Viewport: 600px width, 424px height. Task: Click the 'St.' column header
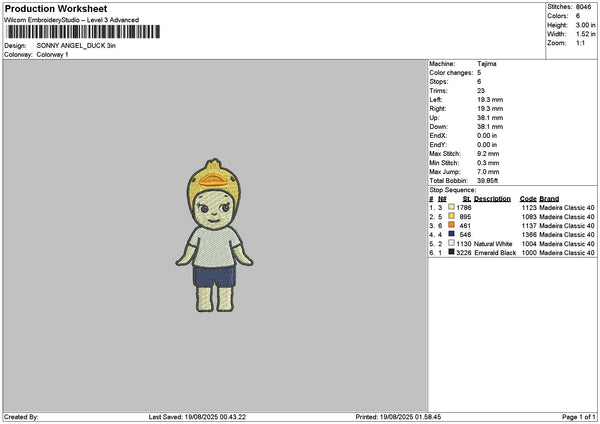pos(467,199)
